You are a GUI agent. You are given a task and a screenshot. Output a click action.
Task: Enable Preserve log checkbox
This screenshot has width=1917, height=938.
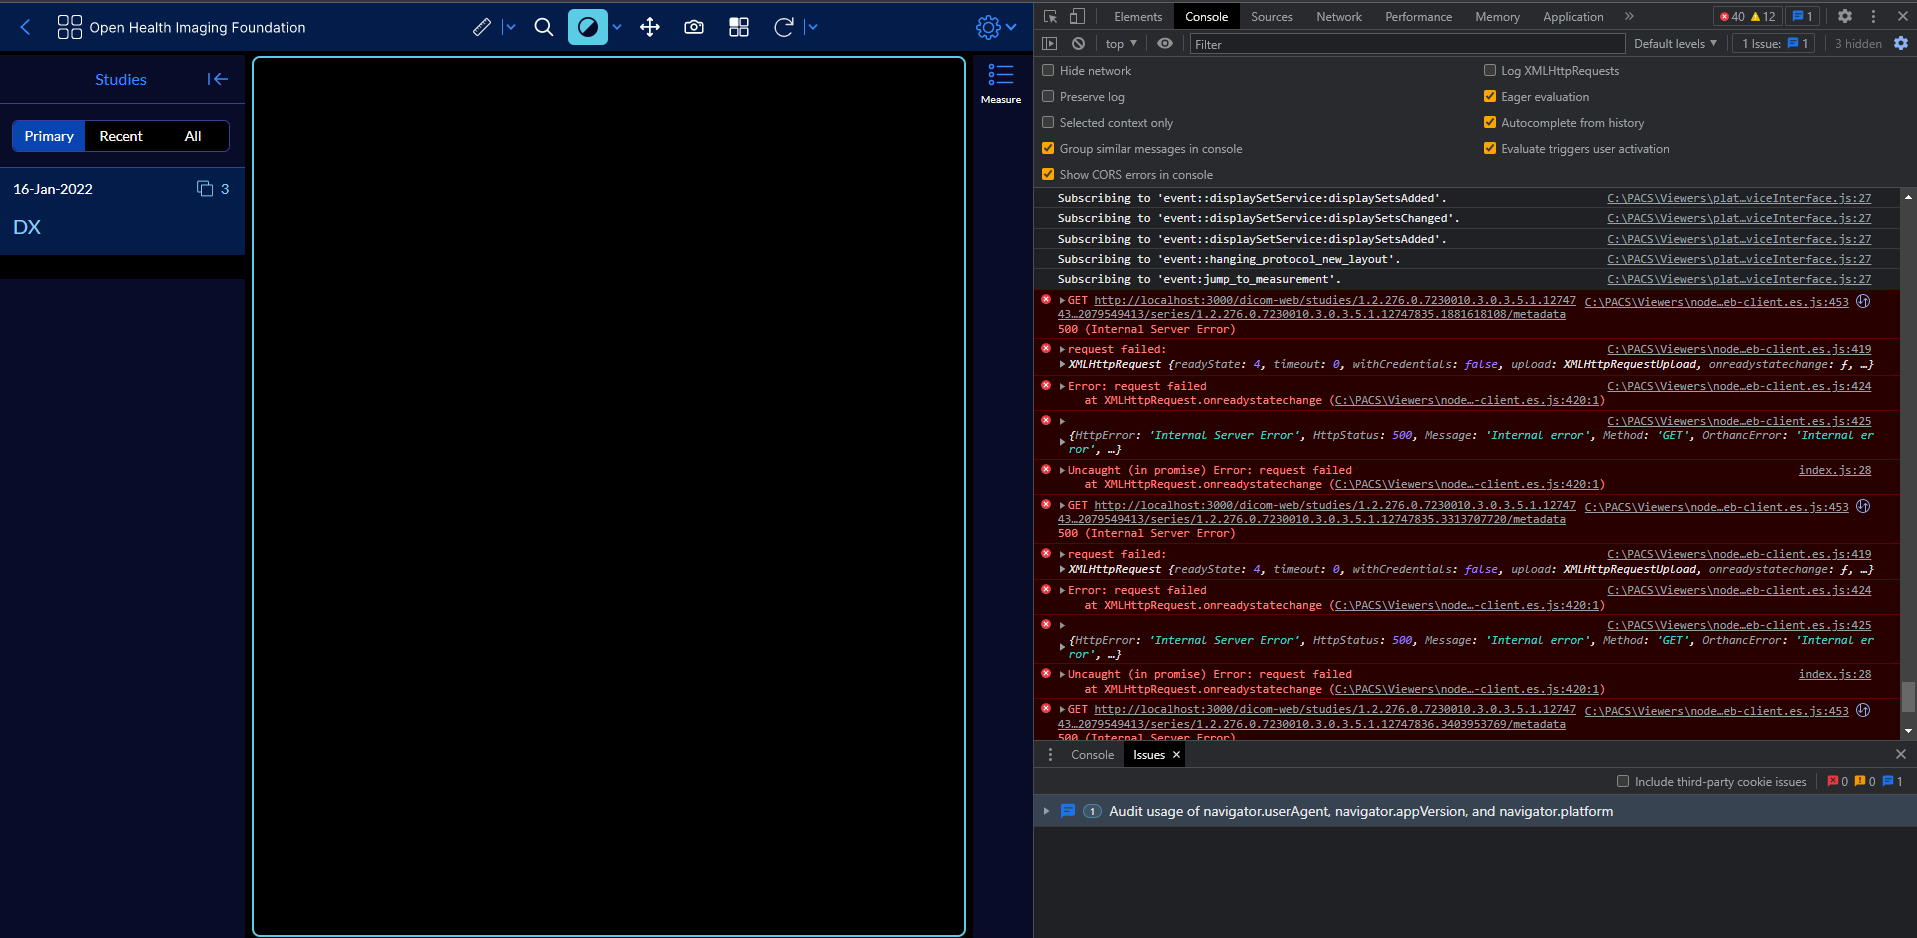click(x=1048, y=96)
